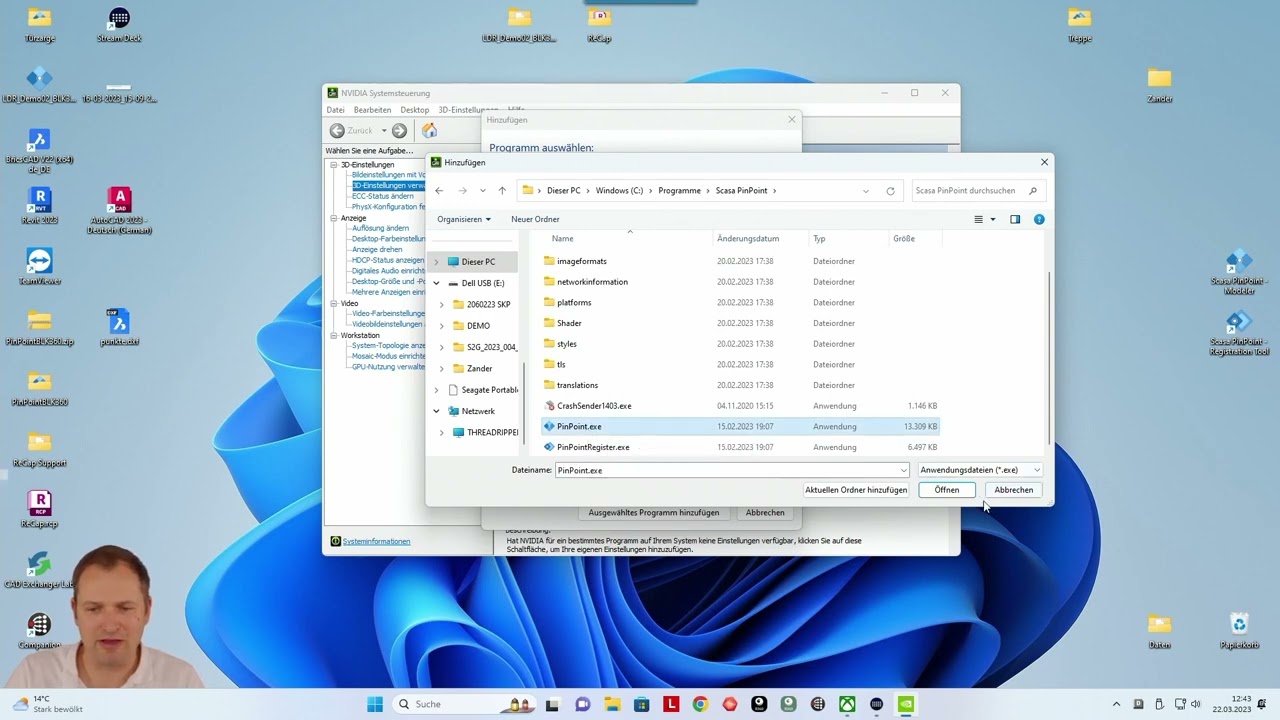Select the CAD Exchanger Lab desktop icon
This screenshot has height=720, width=1280.
coord(39,570)
